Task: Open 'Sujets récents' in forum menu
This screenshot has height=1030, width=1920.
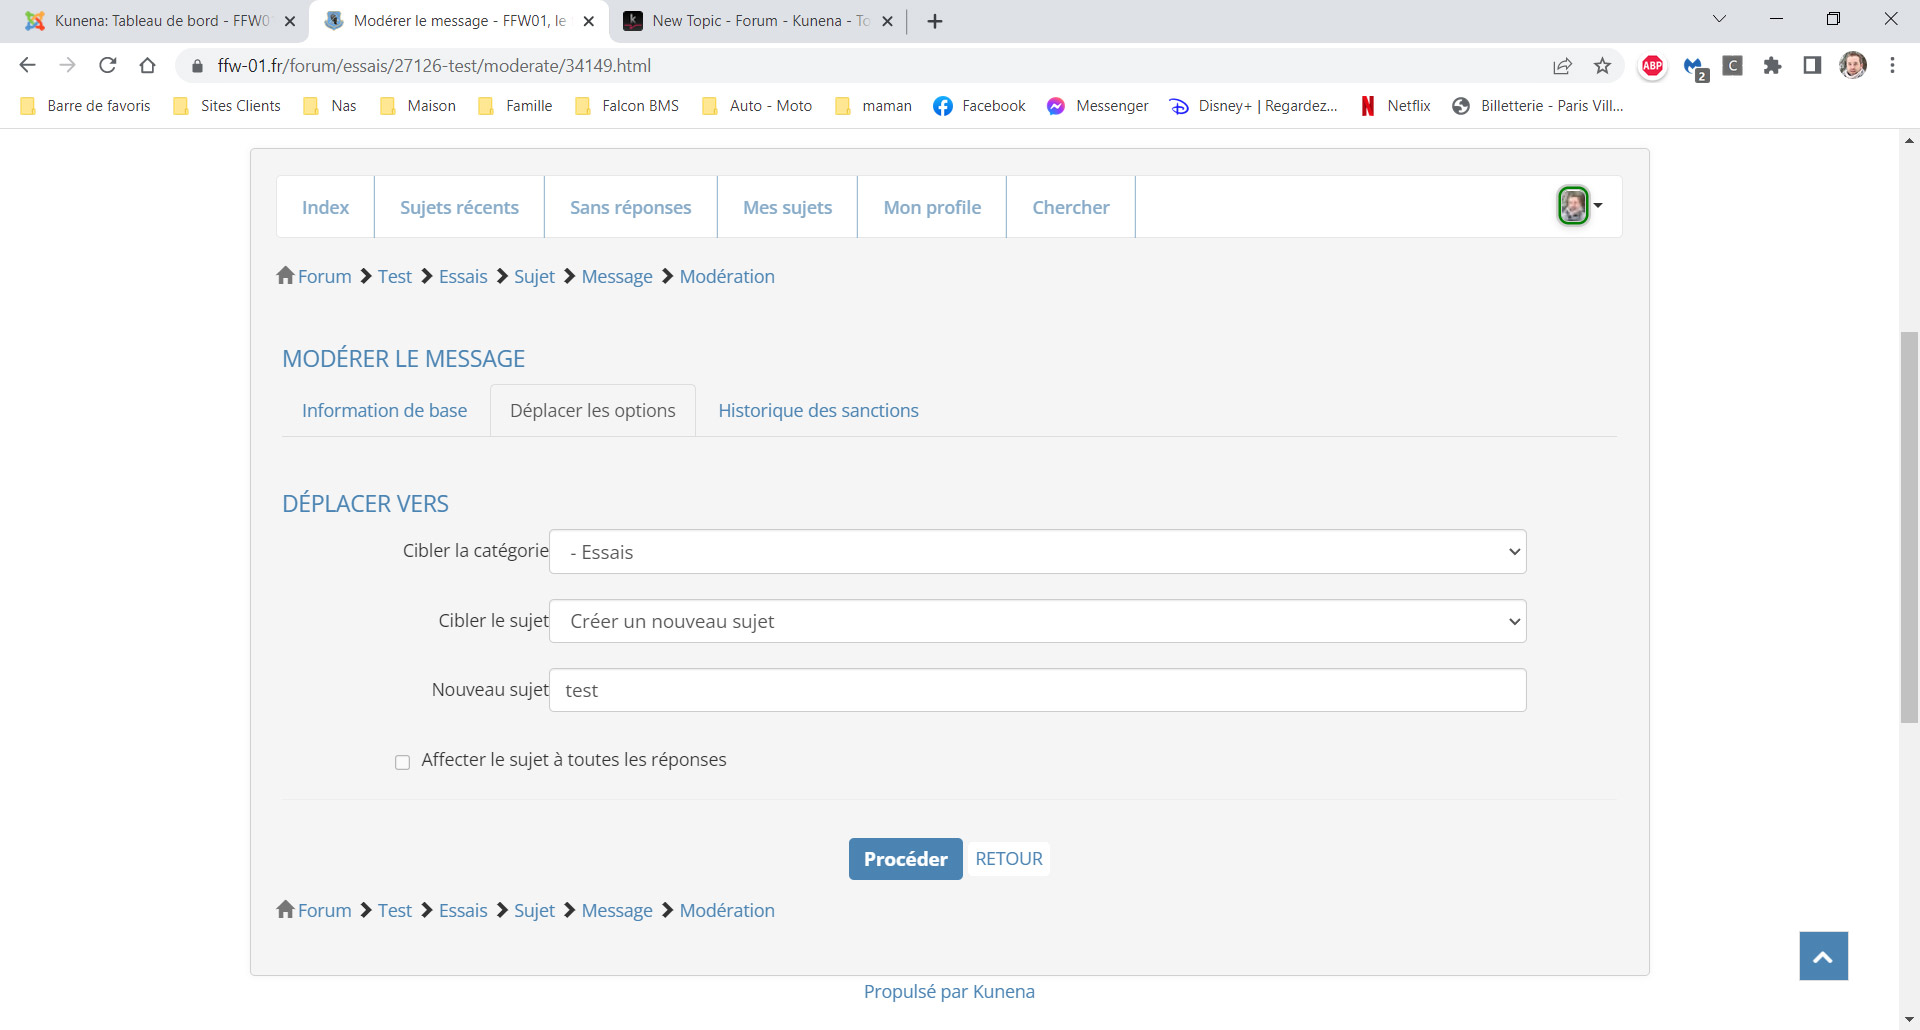Action: click(x=459, y=207)
